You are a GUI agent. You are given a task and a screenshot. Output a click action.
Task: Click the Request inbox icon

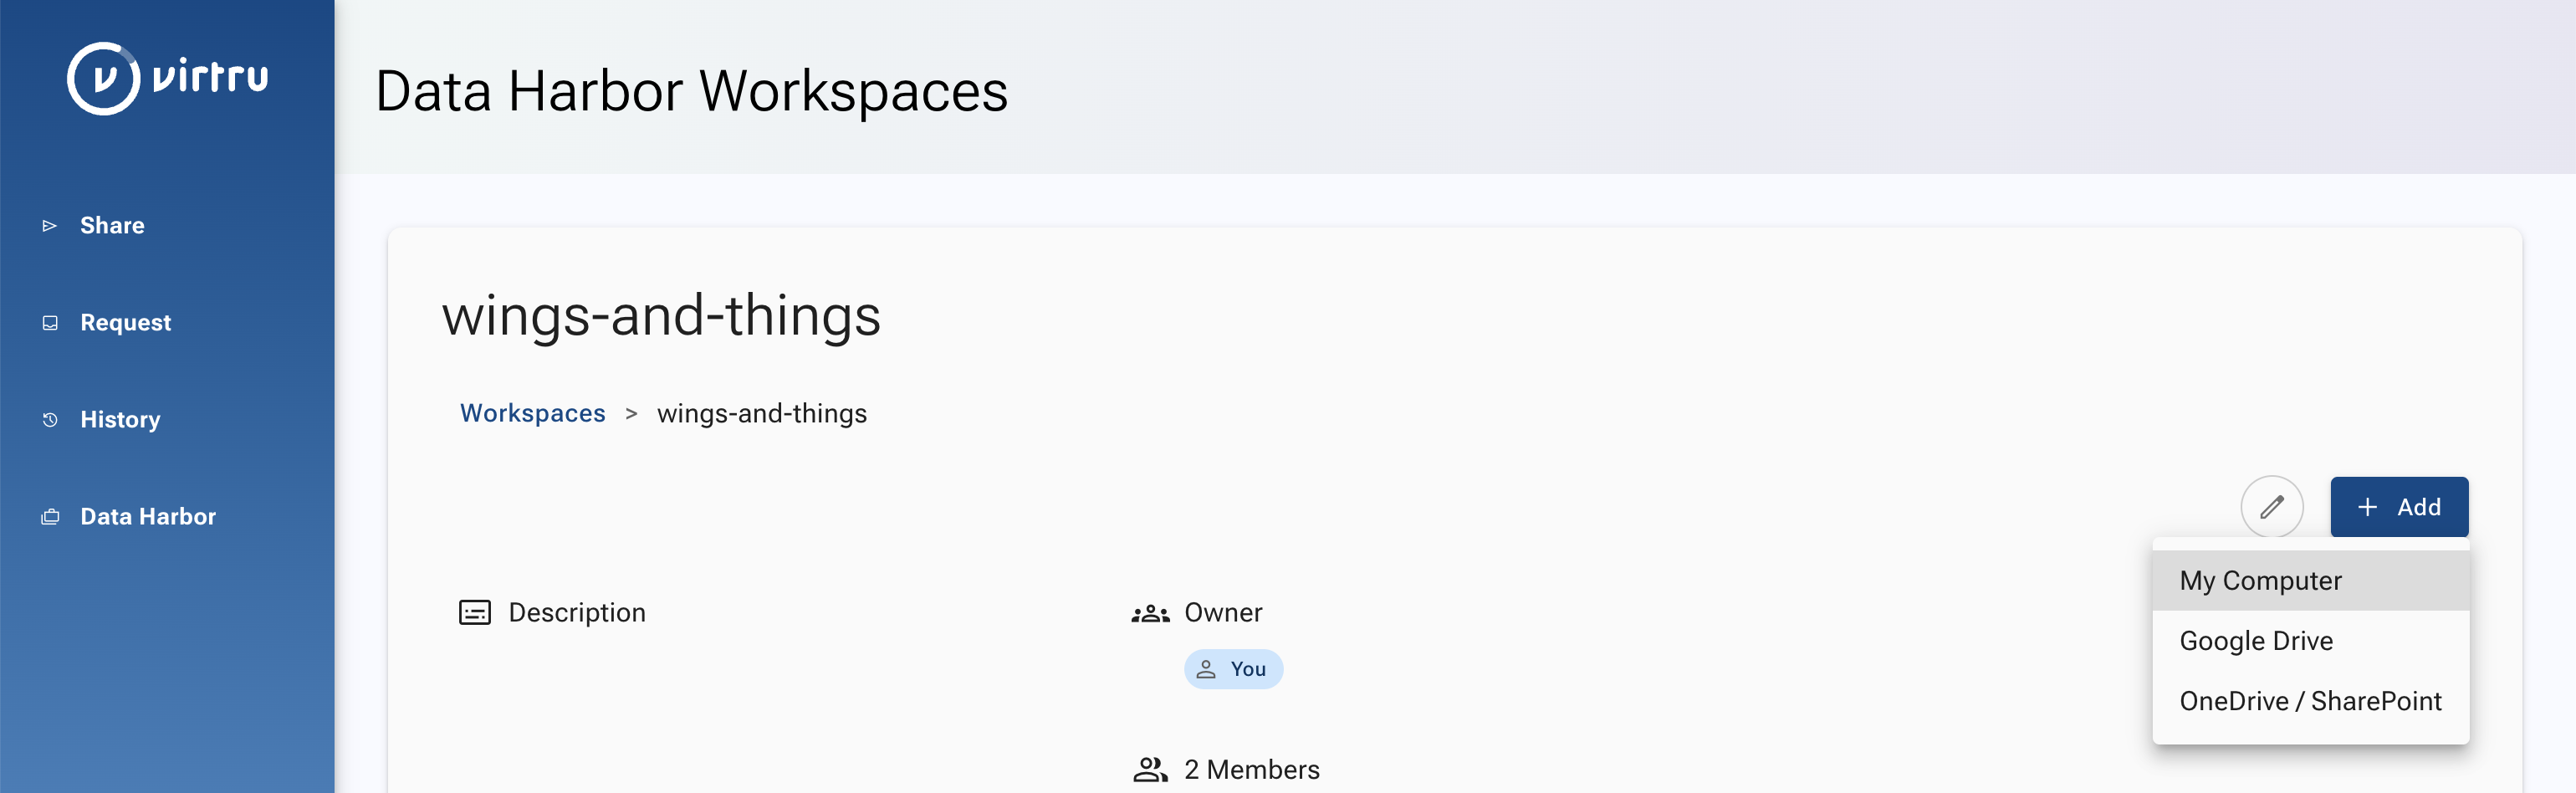(50, 323)
